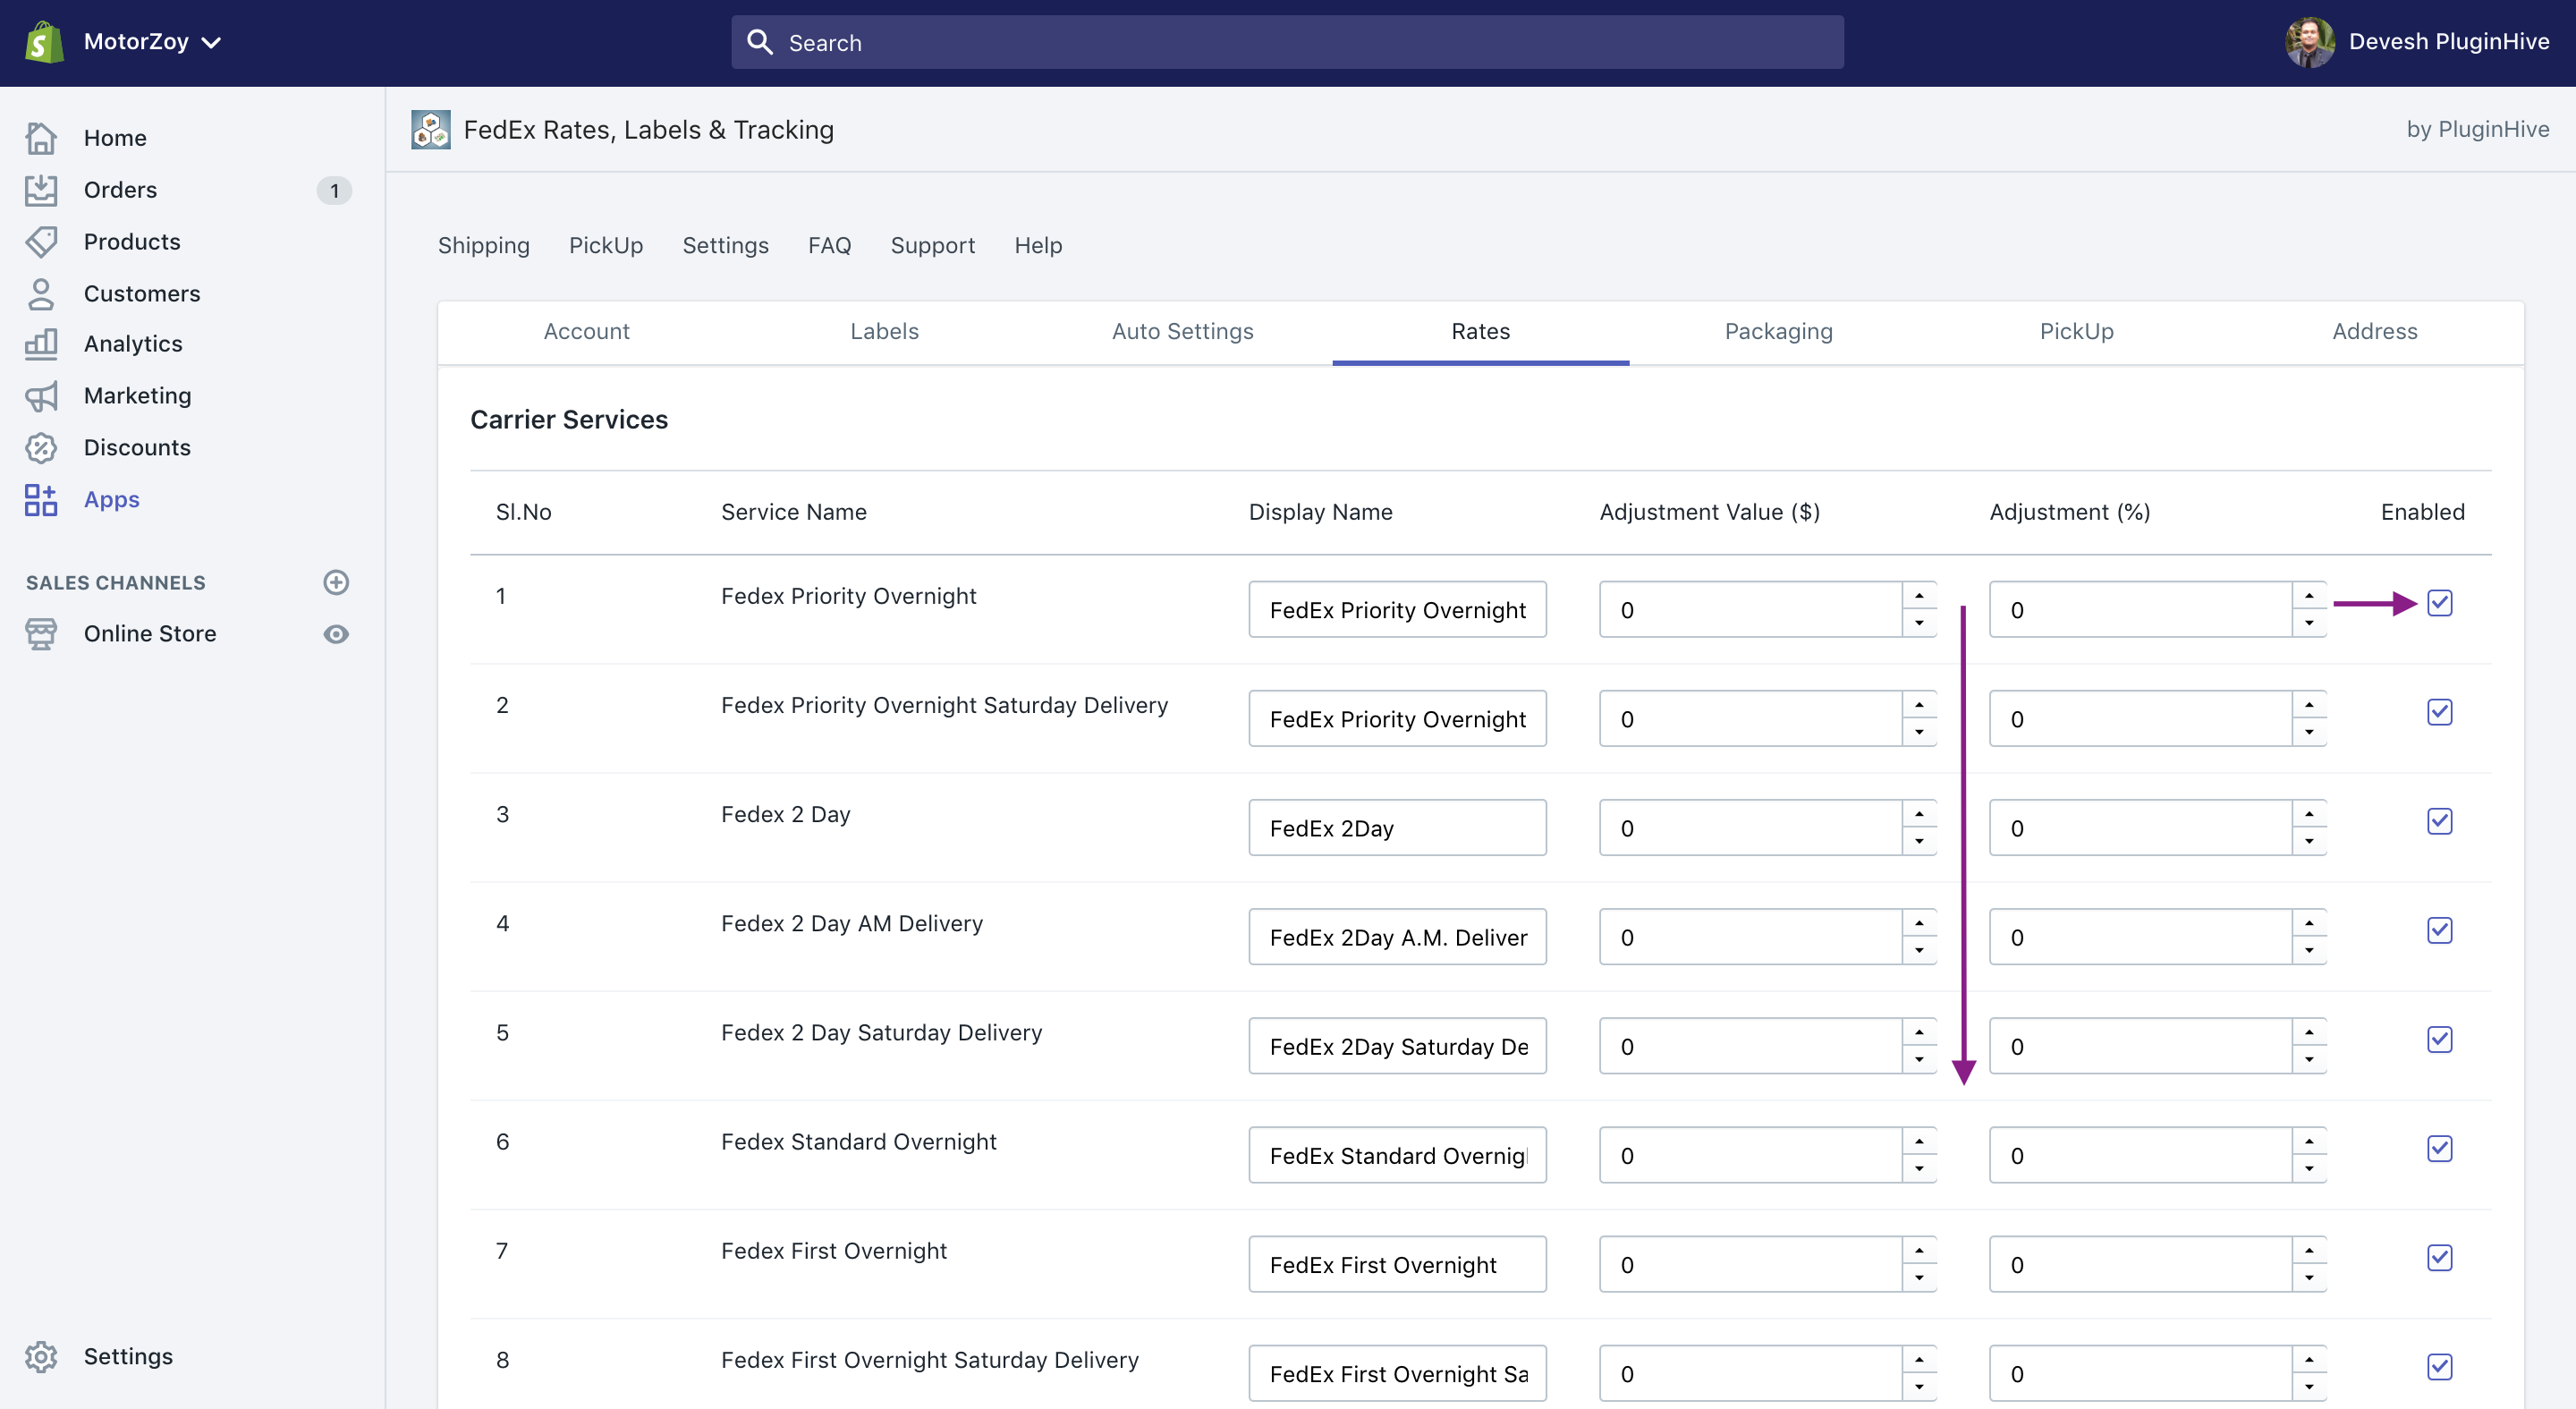Click the Products tag icon
Screen dimensions: 2576x1409
point(41,242)
